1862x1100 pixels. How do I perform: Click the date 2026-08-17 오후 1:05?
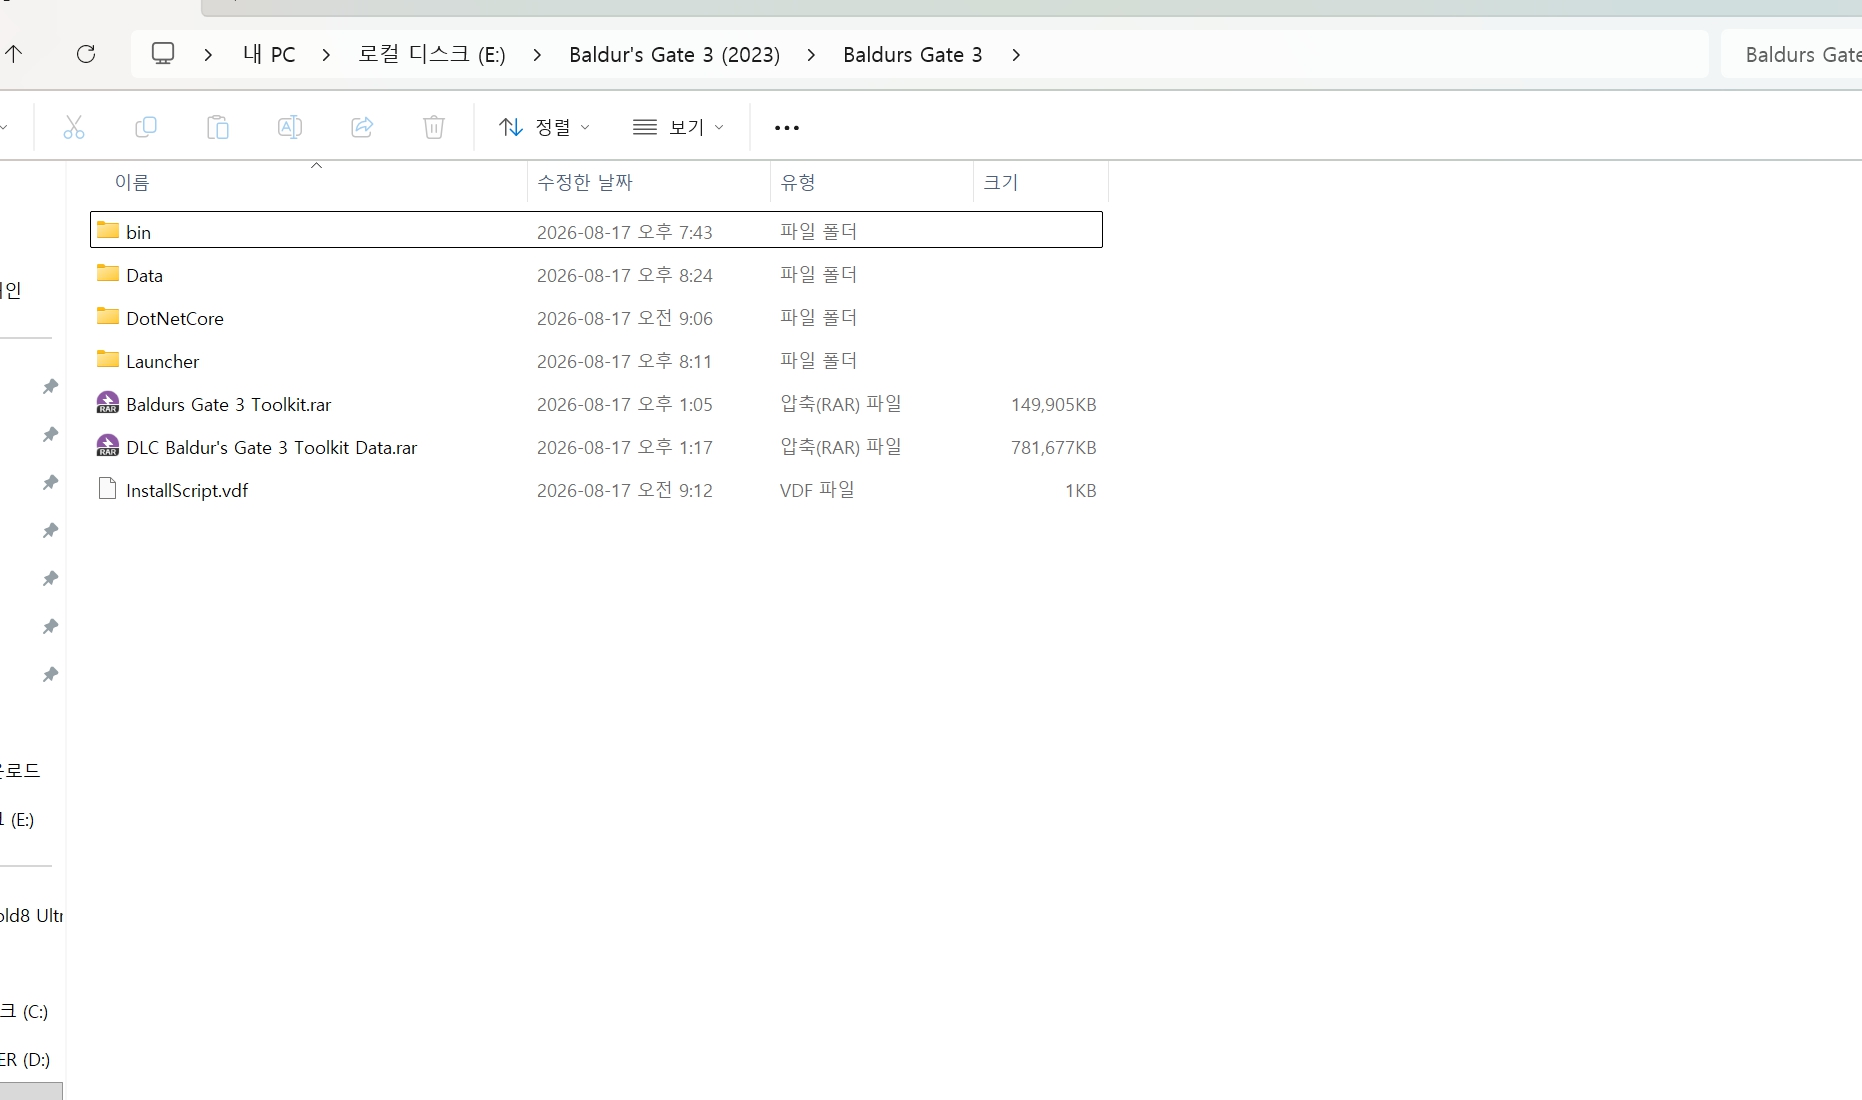[625, 404]
